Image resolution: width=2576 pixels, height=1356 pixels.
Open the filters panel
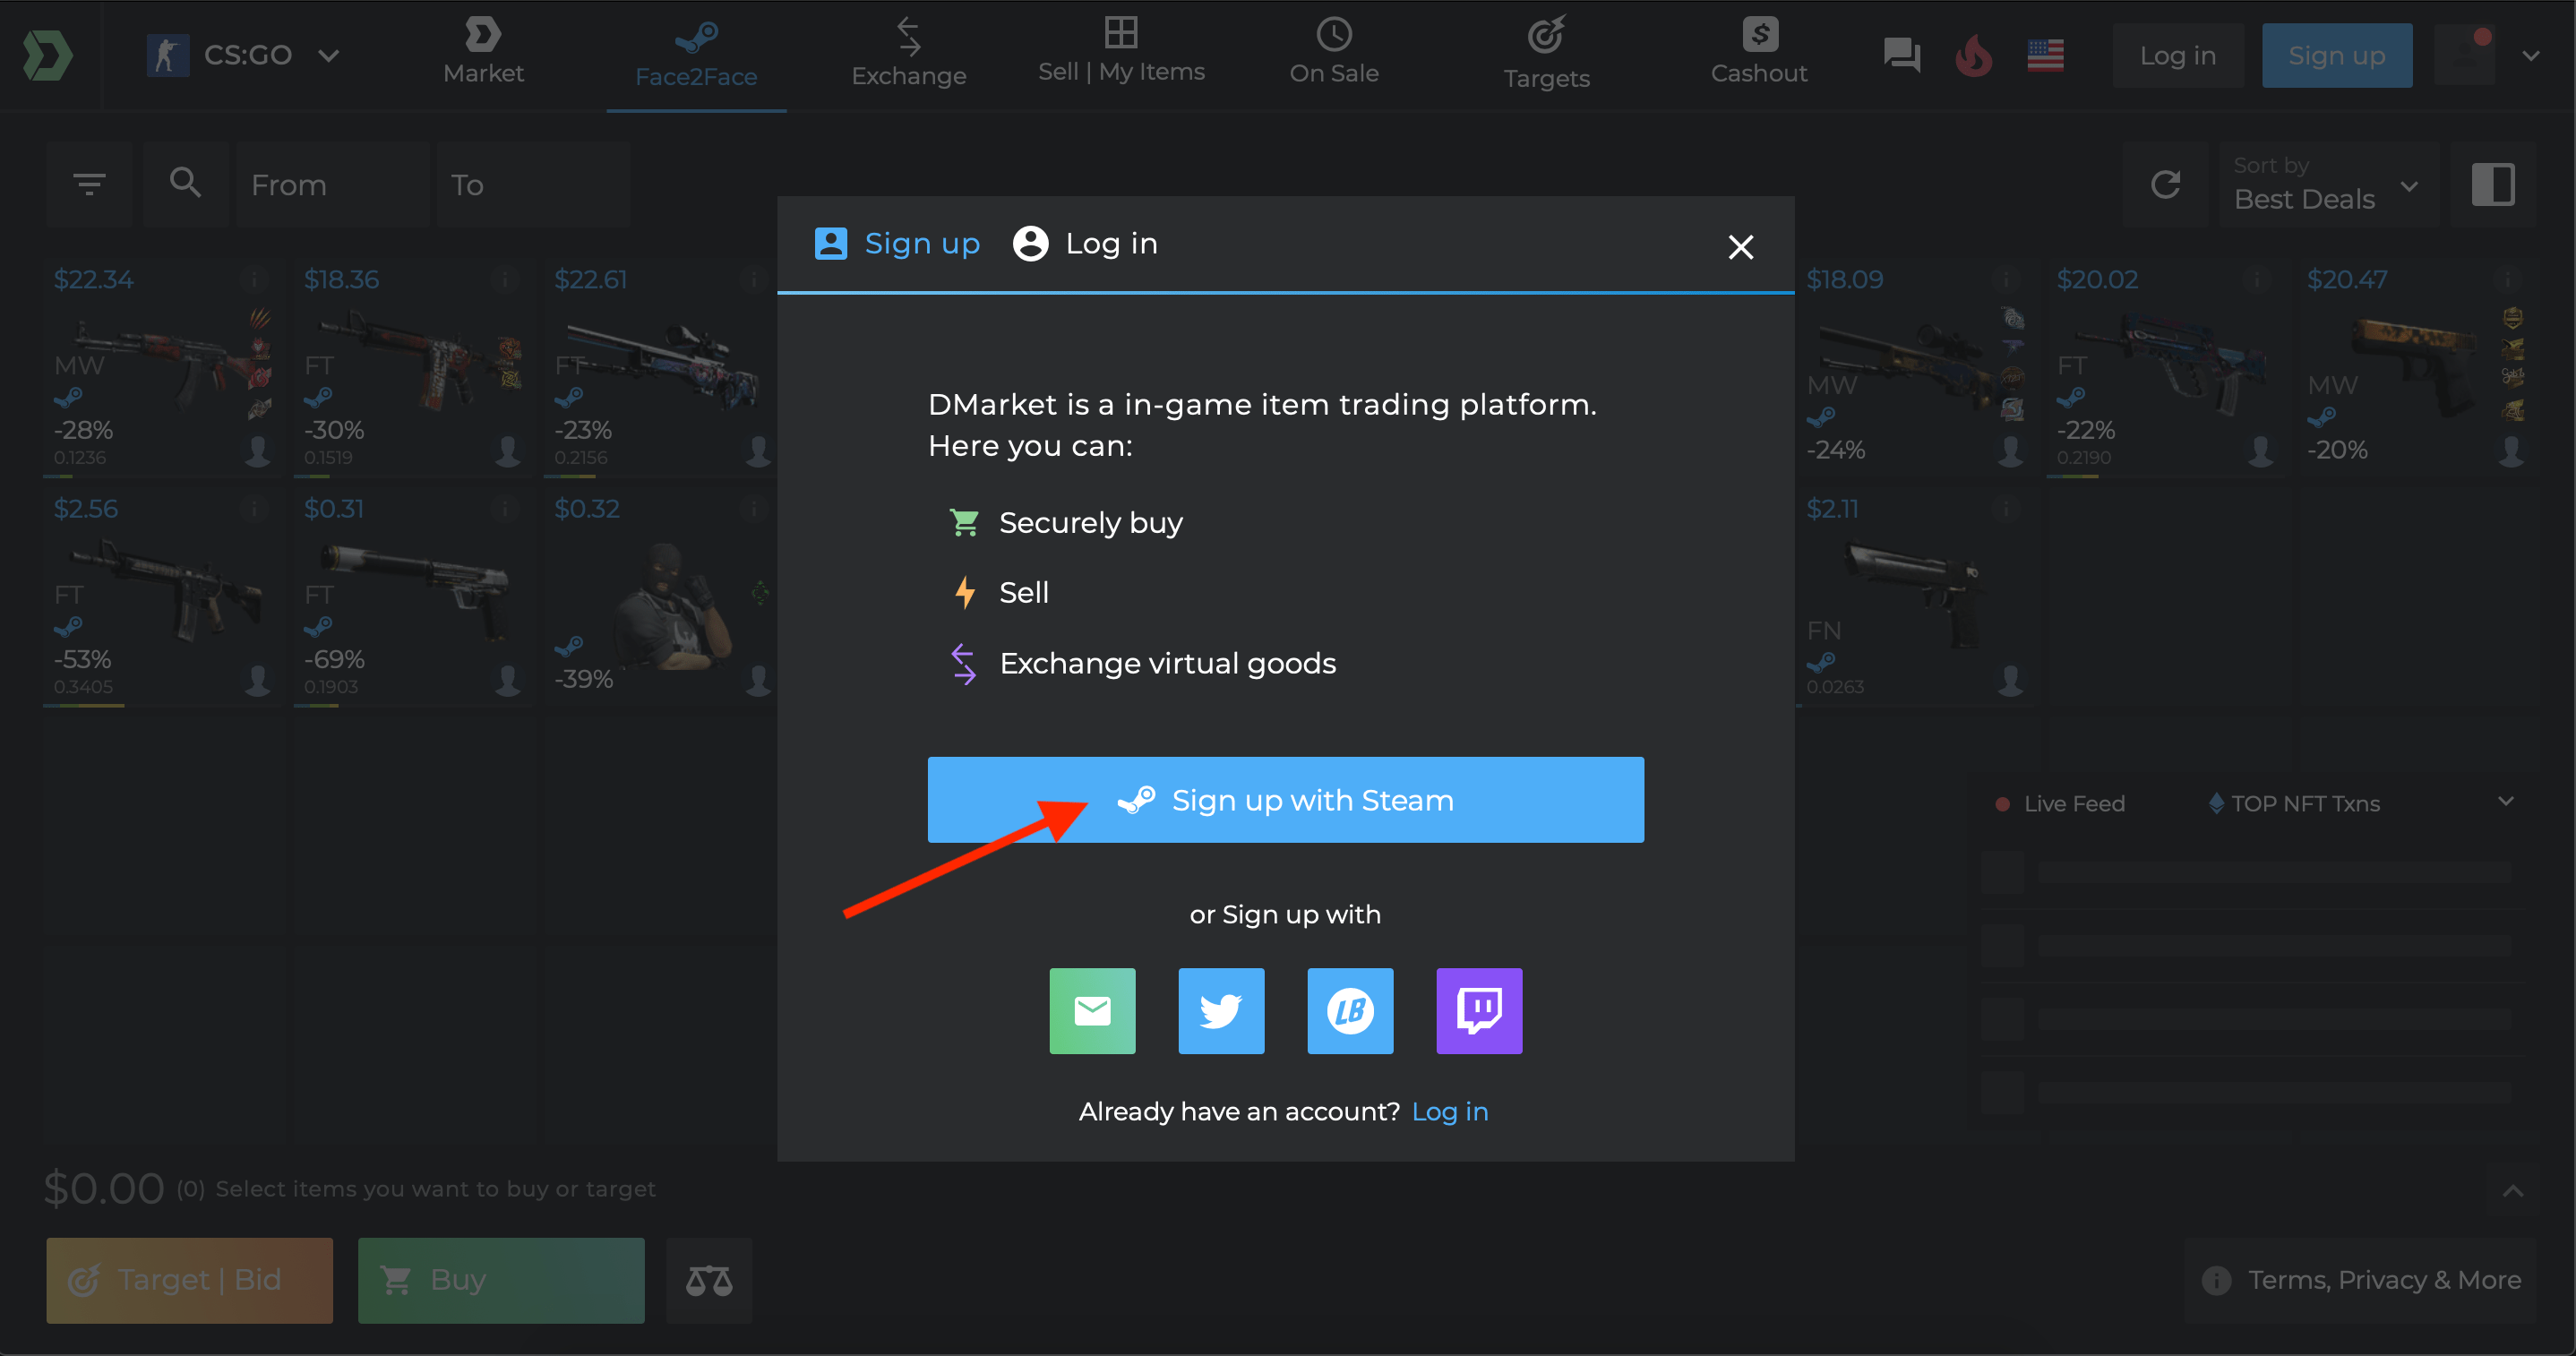[x=90, y=185]
